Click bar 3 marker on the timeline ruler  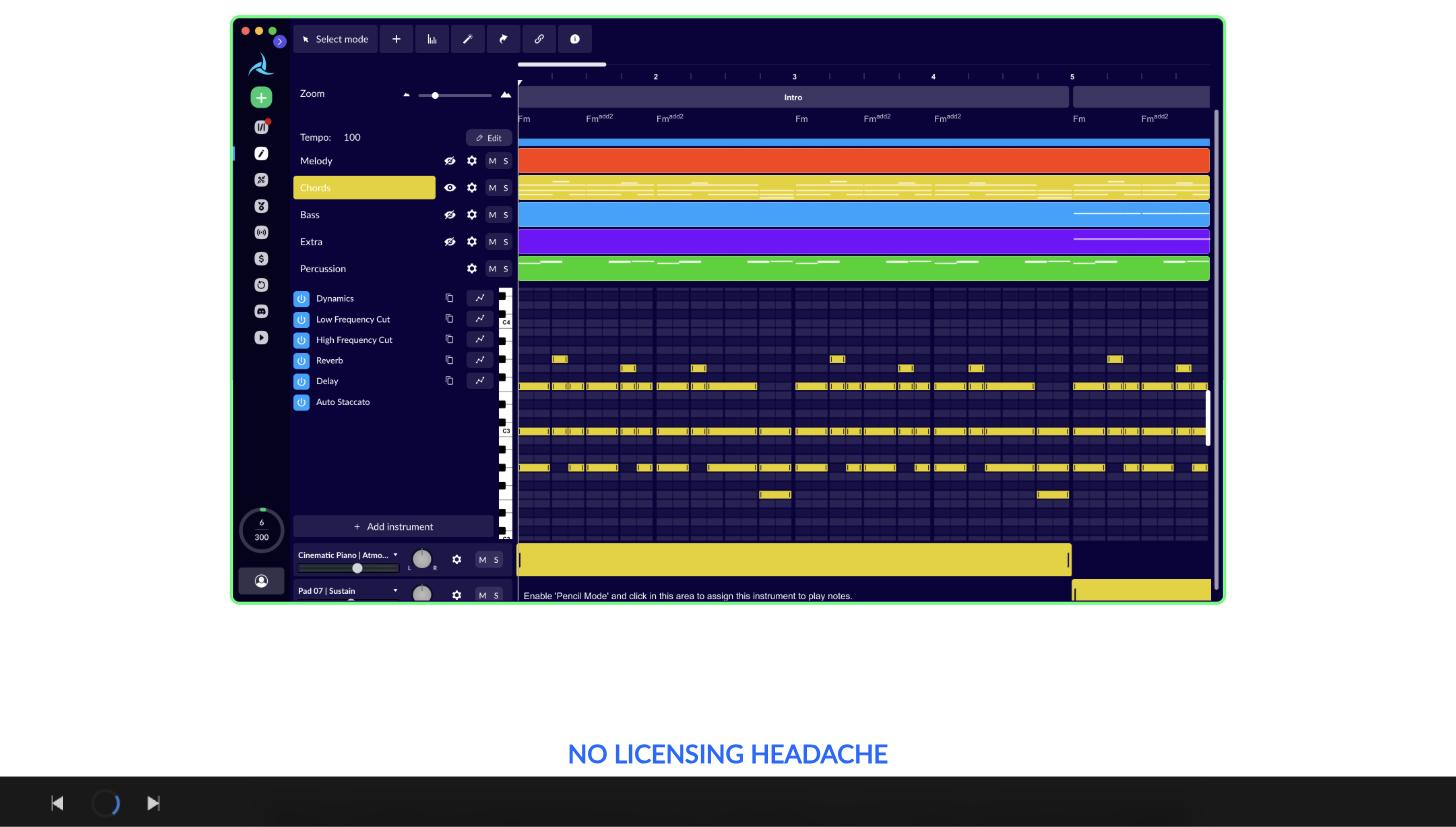pyautogui.click(x=795, y=77)
